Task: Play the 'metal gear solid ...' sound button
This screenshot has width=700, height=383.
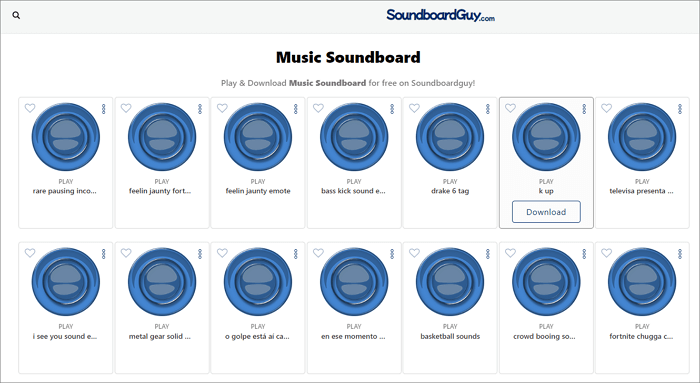Action: pos(162,282)
